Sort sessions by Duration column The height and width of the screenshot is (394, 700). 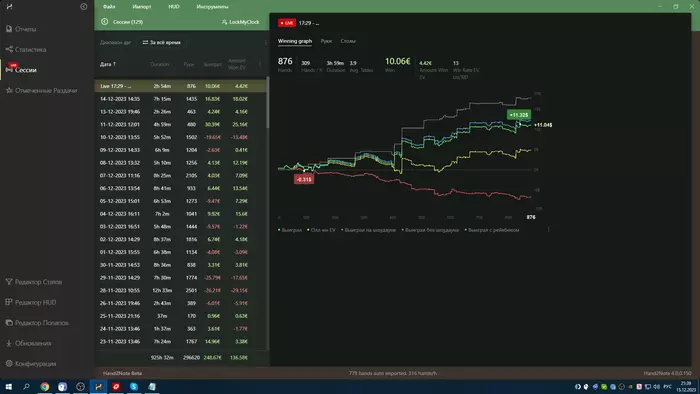(x=159, y=64)
